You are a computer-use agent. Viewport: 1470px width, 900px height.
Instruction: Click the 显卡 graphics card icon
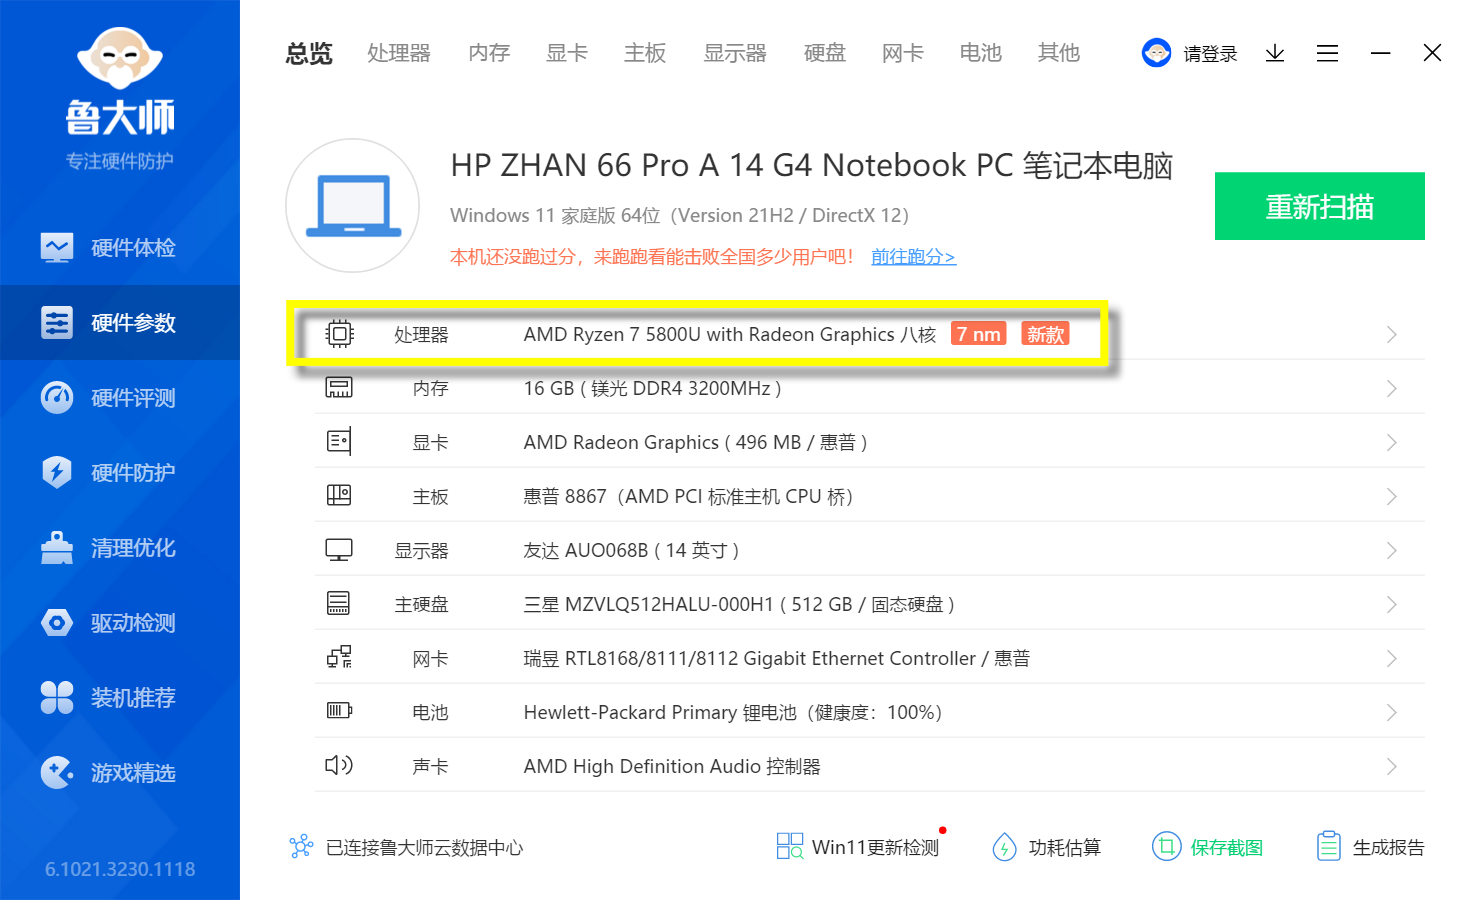pos(339,441)
